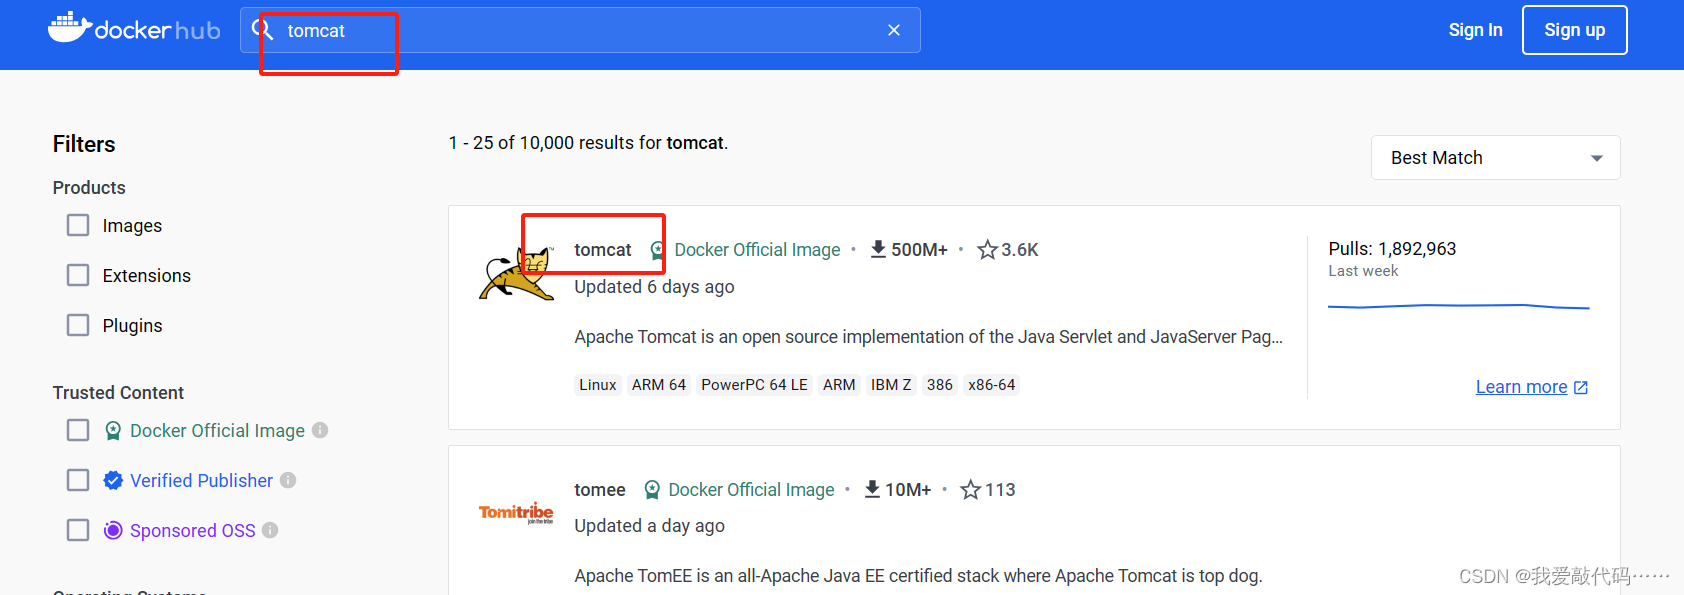Click tomee's Docker Official Image badge icon
This screenshot has height=595, width=1684.
(652, 490)
